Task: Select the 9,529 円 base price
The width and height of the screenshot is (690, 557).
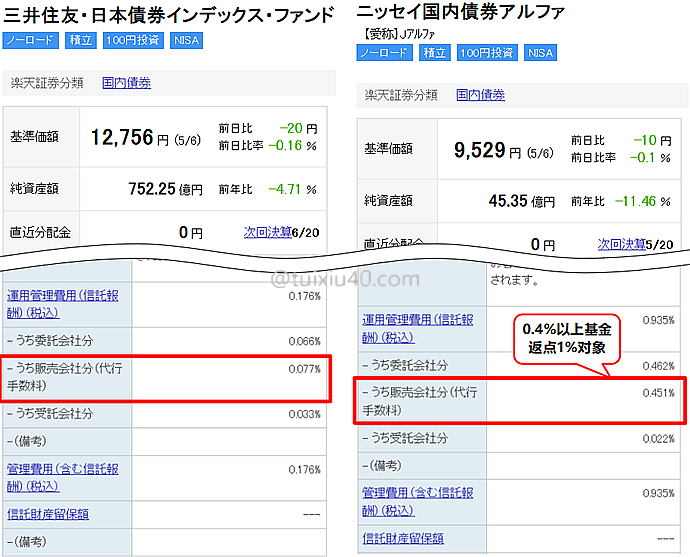Action: pyautogui.click(x=487, y=150)
